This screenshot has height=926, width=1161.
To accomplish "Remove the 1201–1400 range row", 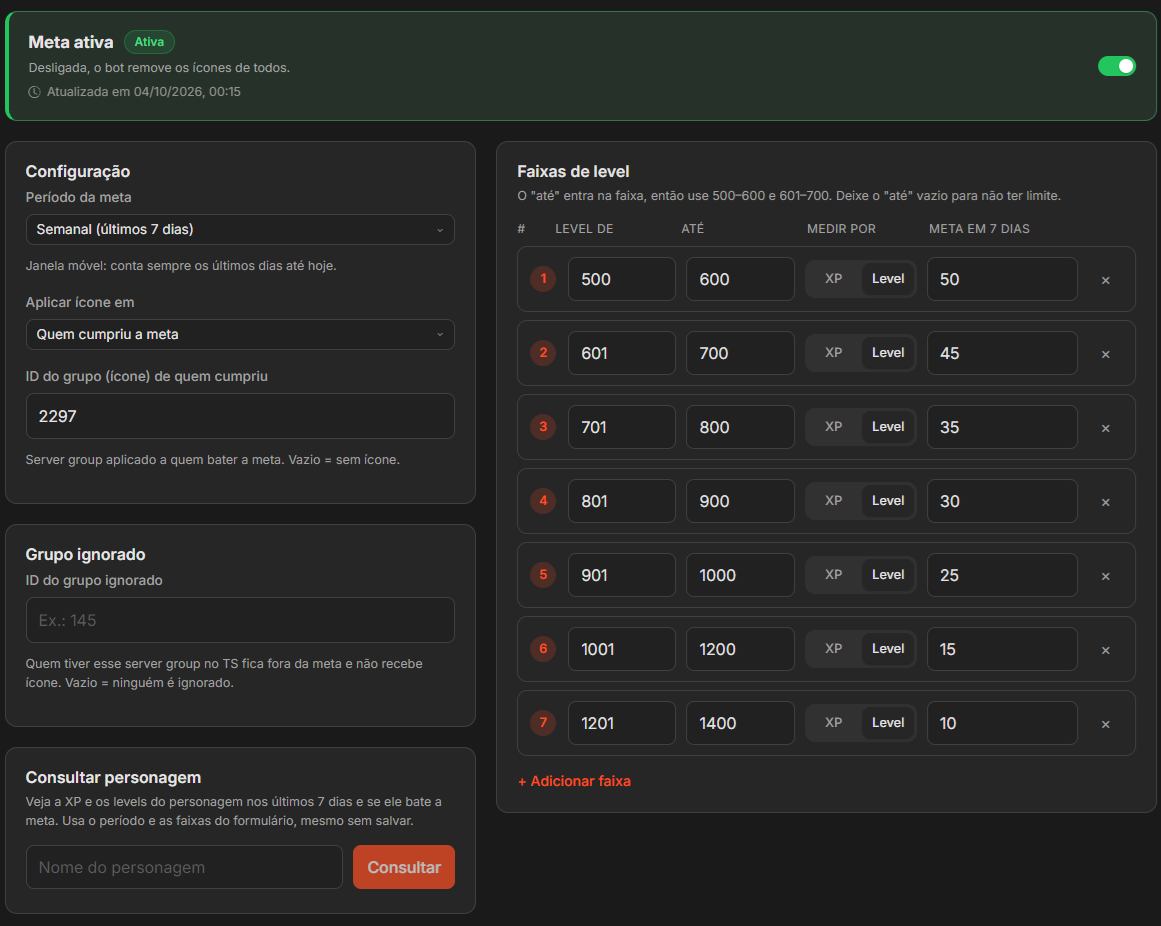I will click(1105, 724).
